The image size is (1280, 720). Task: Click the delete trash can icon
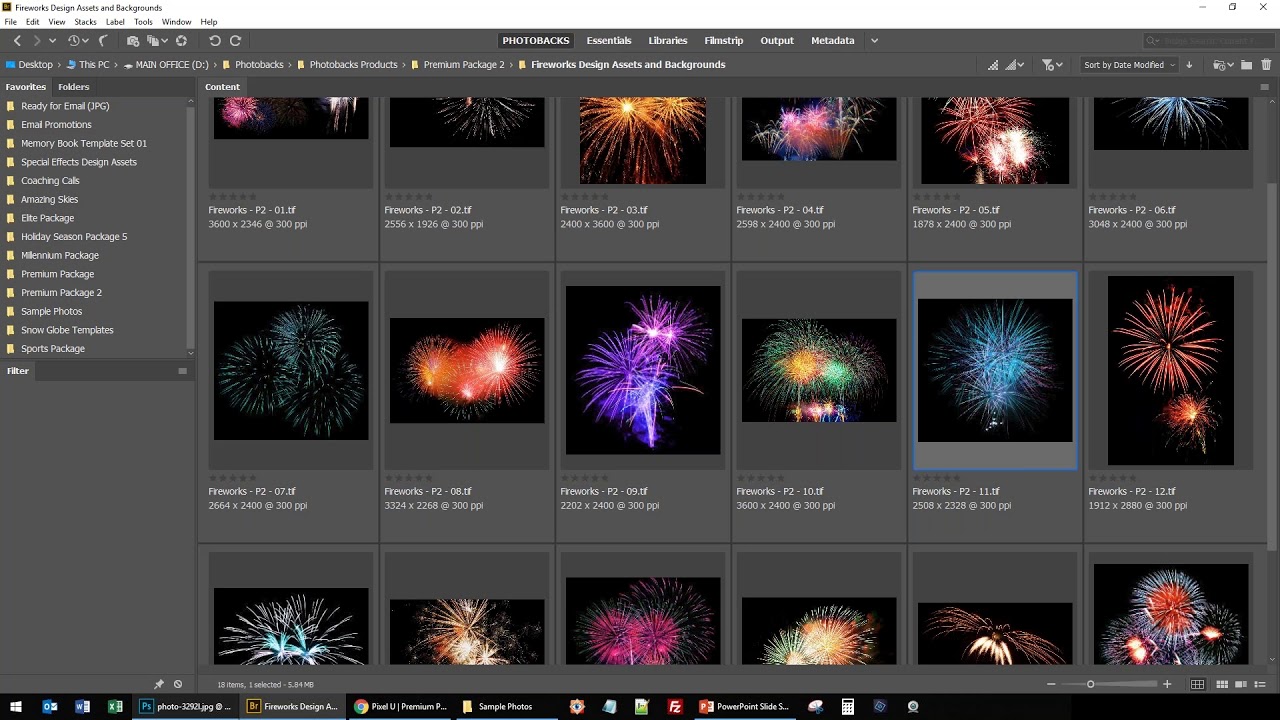point(1266,65)
